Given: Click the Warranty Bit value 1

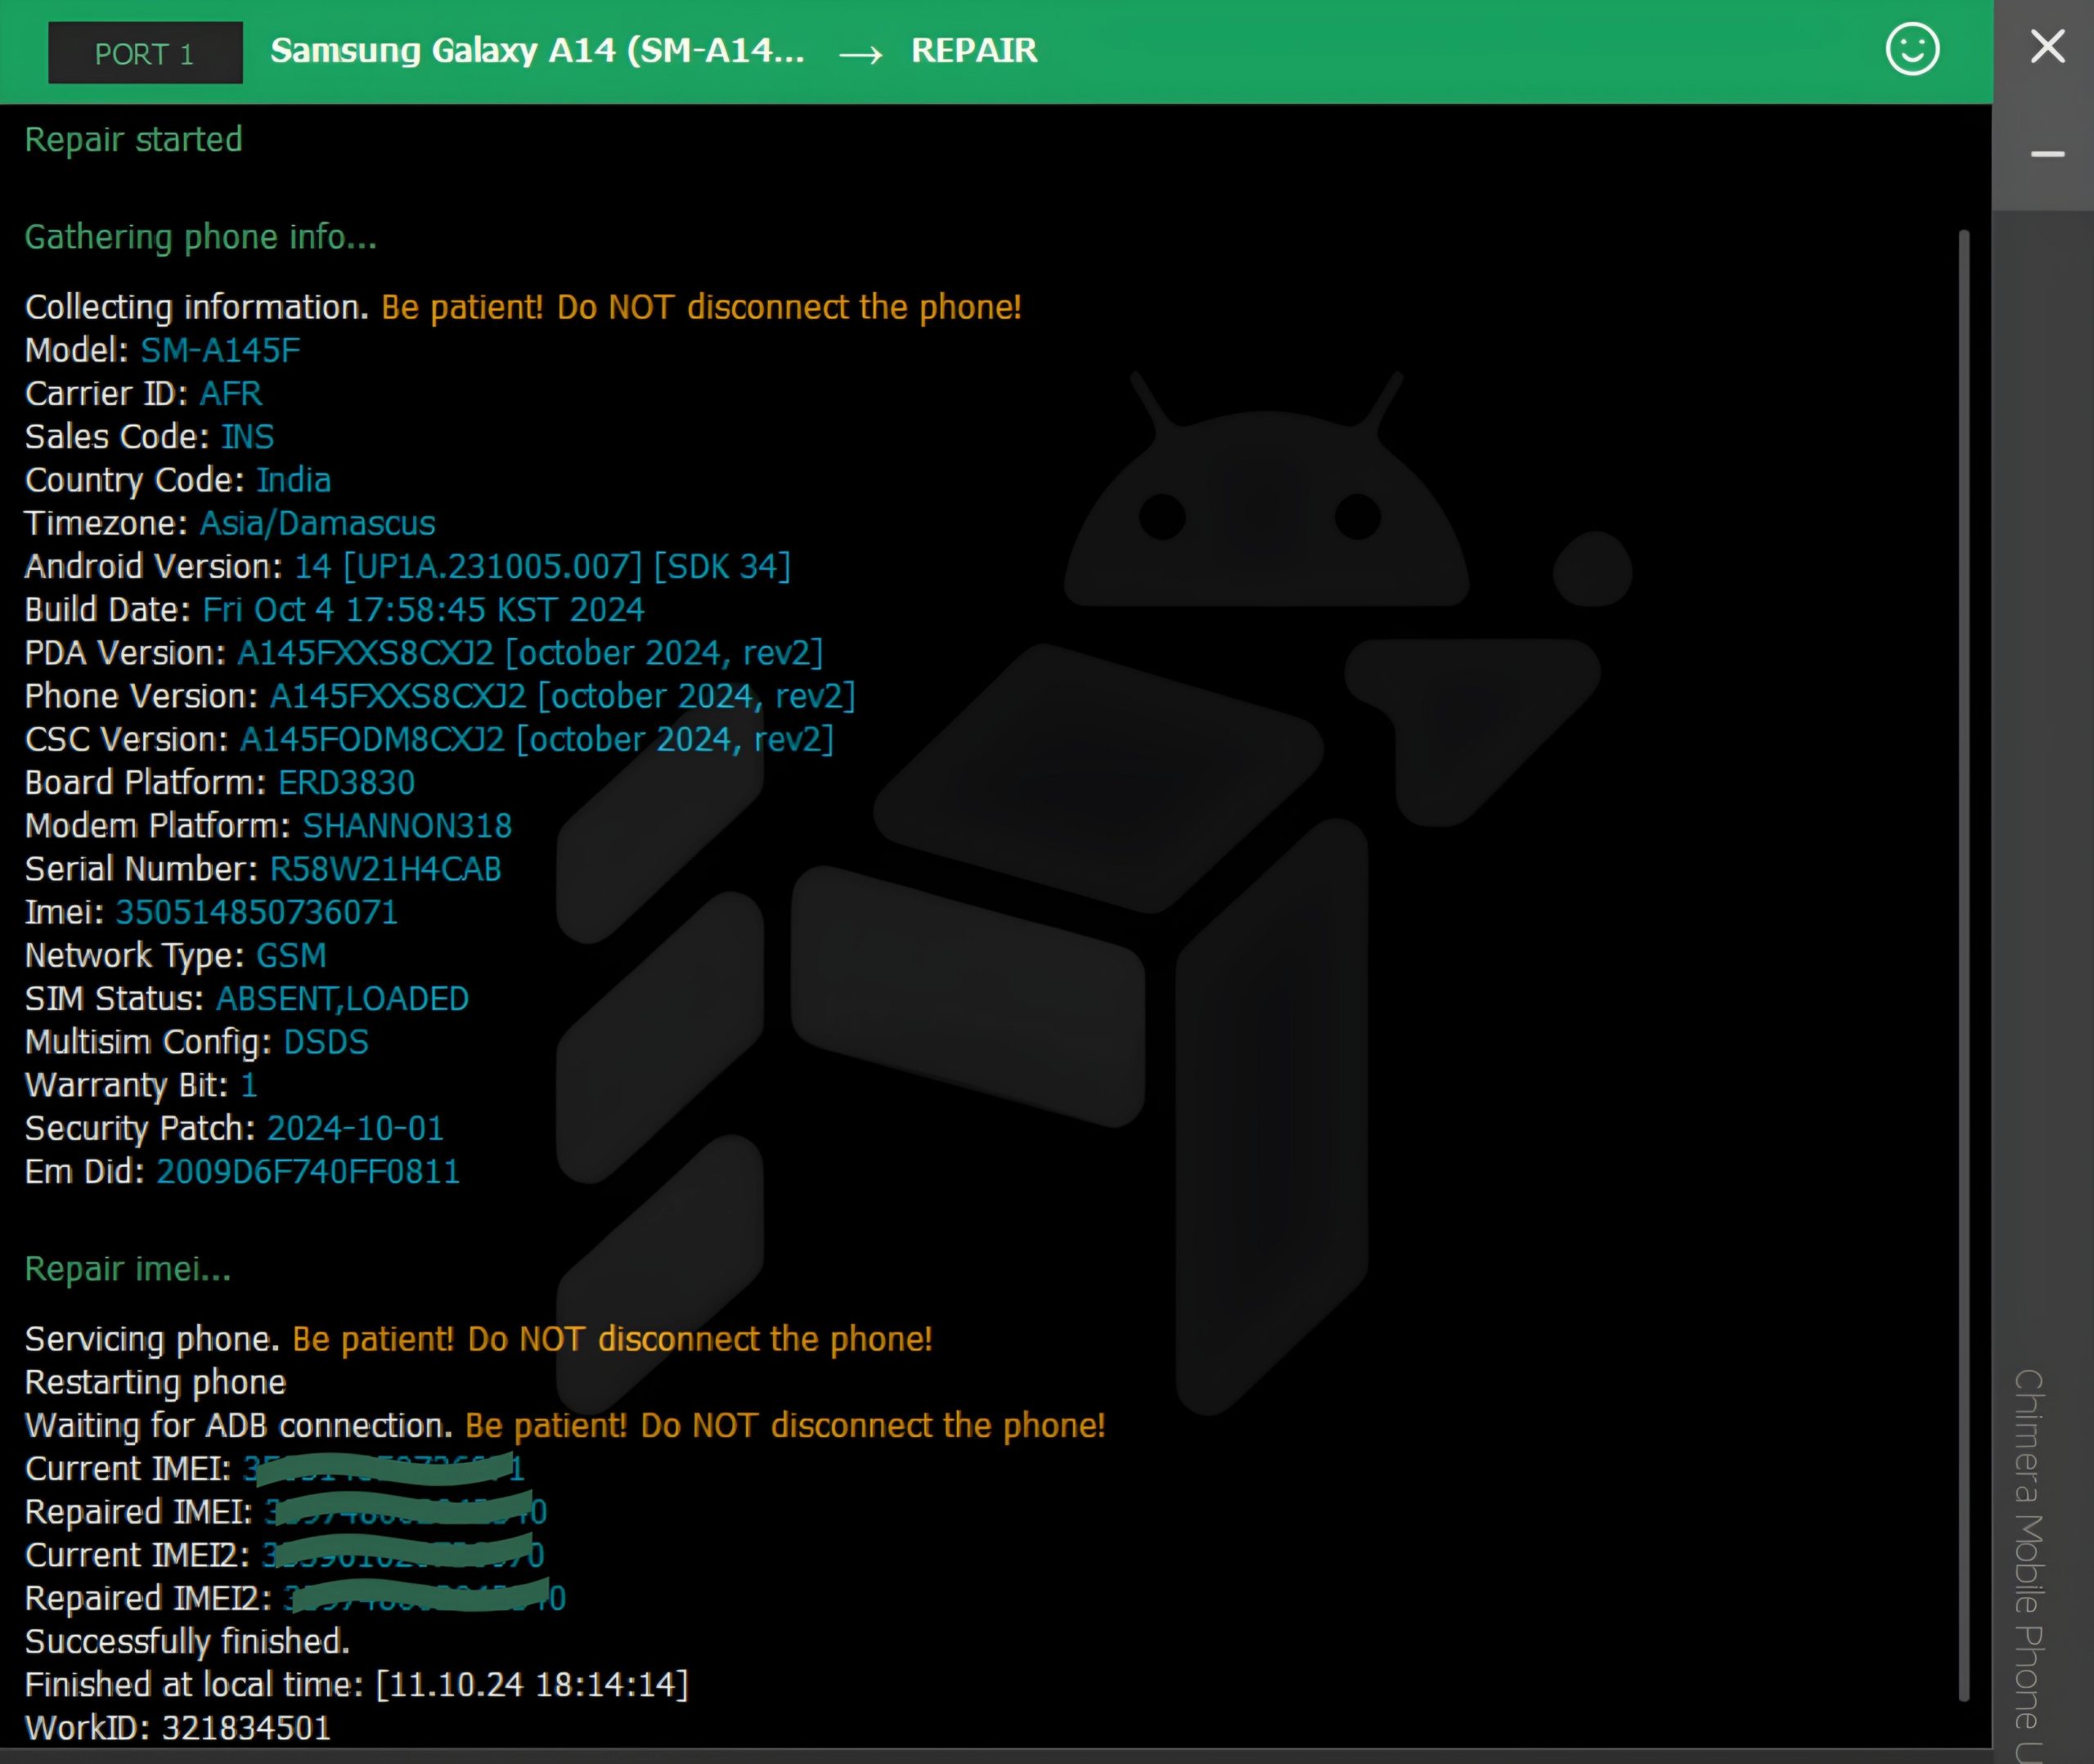Looking at the screenshot, I should [249, 1085].
